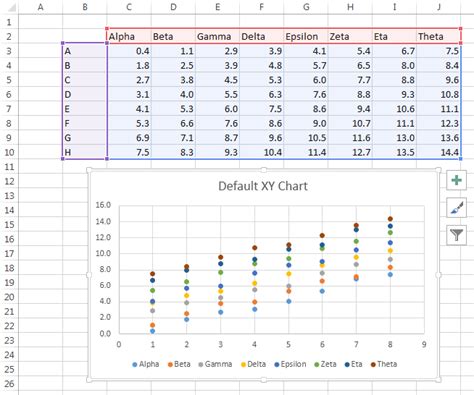Screen dimensions: 474x395
Task: Select the header cell labeled Eta
Action: tap(394, 36)
